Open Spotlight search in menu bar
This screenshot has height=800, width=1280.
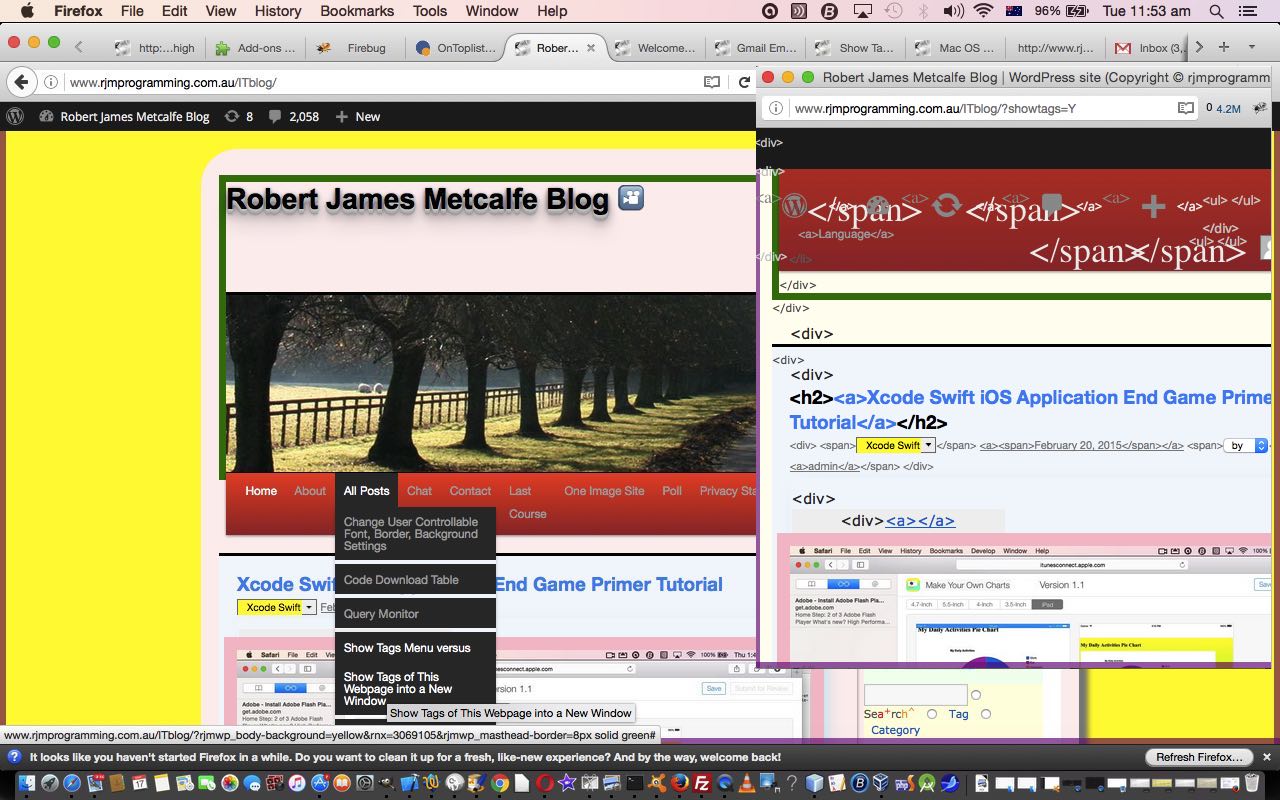click(1216, 11)
